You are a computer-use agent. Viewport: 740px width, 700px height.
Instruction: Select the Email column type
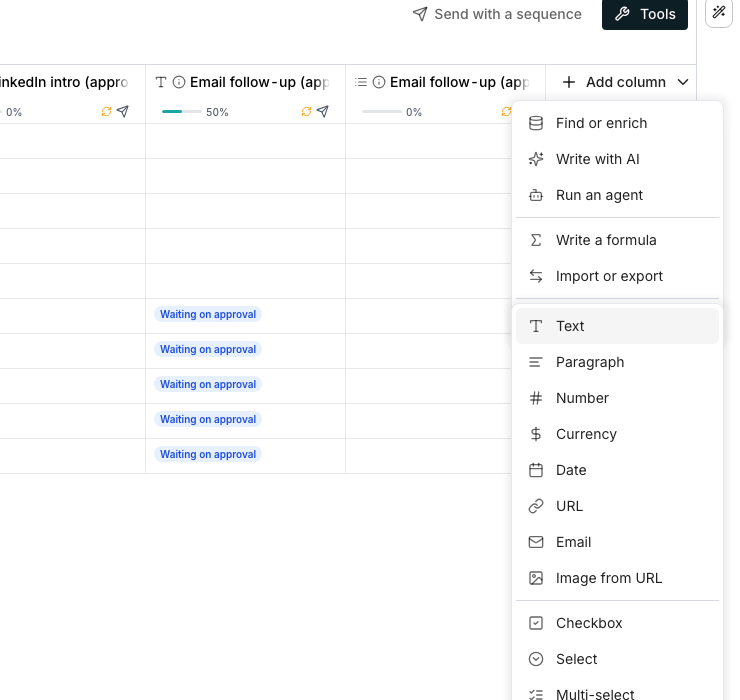617,542
